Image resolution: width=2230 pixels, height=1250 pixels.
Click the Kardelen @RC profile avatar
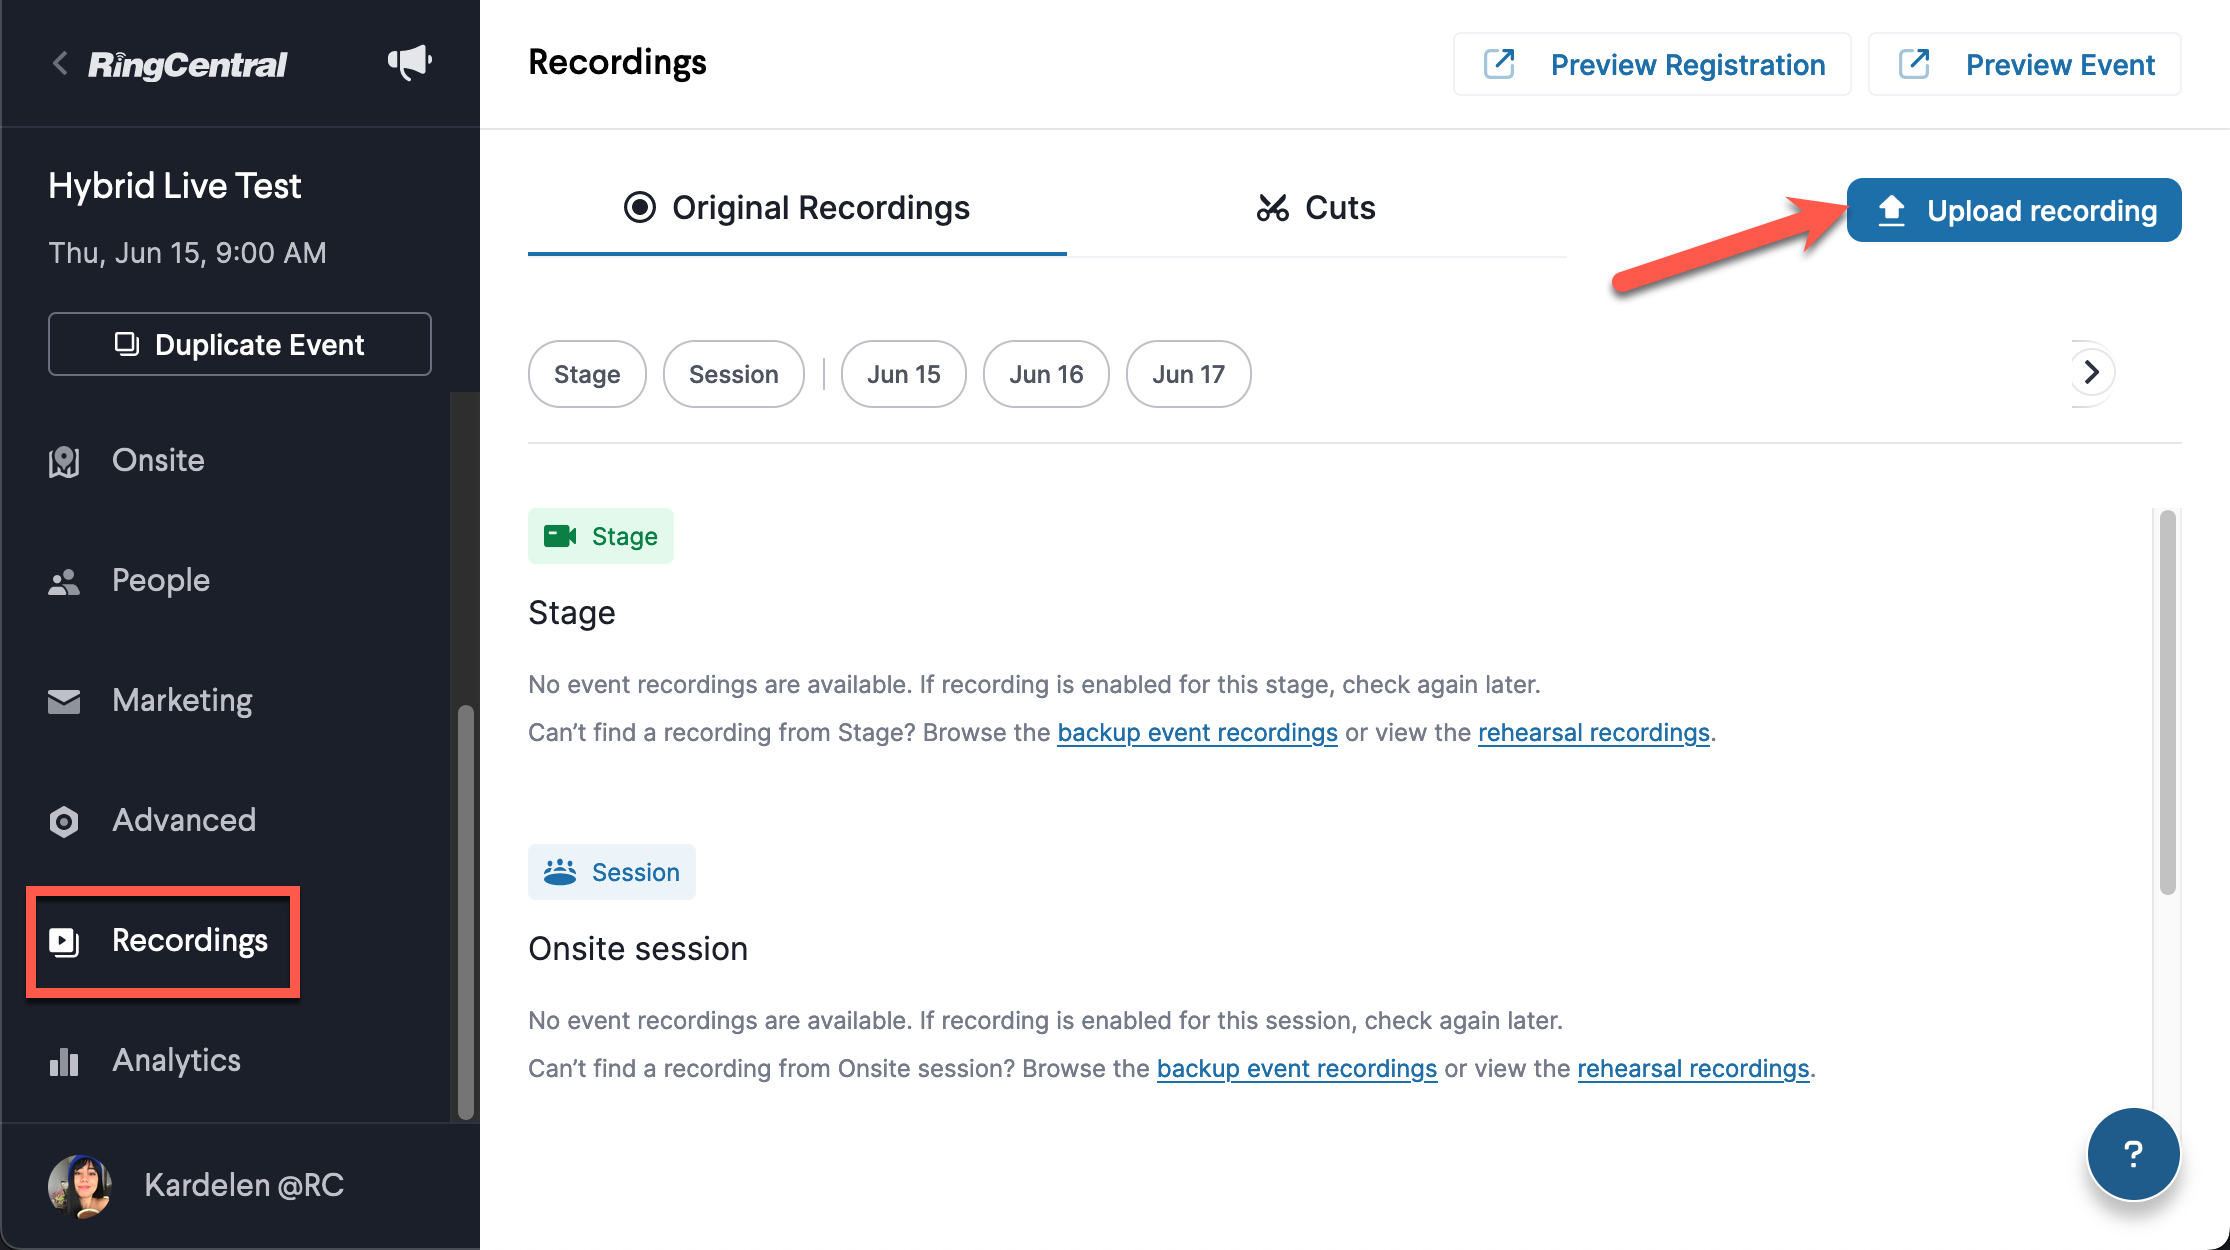point(80,1185)
